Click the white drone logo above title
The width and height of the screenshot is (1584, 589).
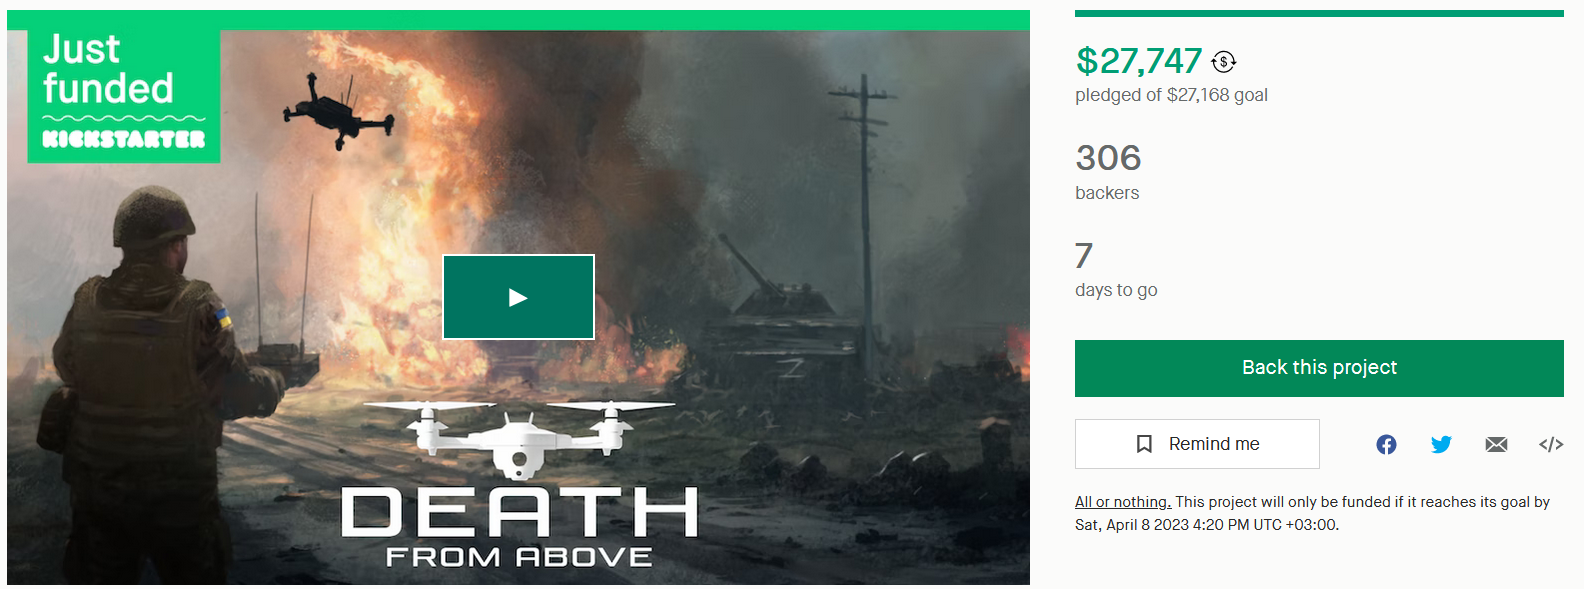pos(519,440)
